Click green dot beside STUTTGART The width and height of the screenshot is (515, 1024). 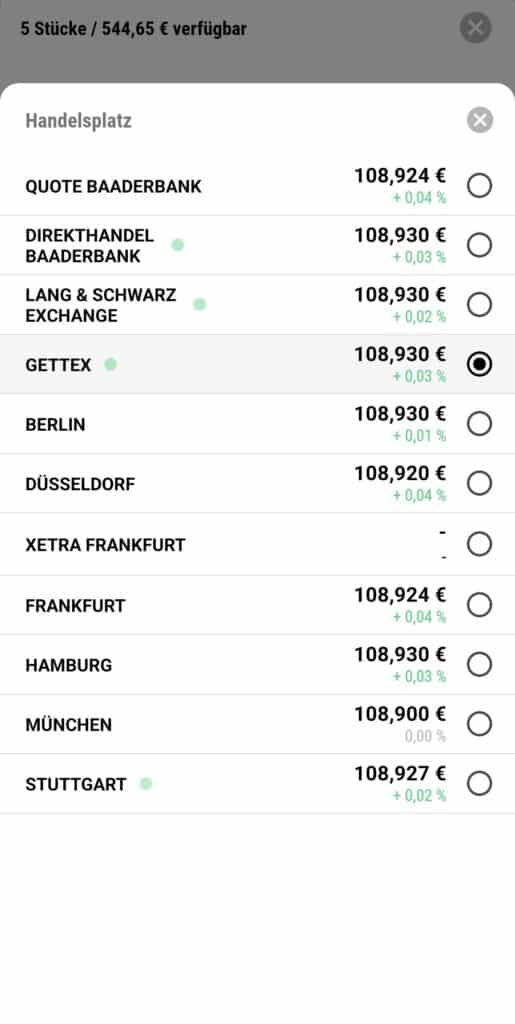[x=146, y=784]
